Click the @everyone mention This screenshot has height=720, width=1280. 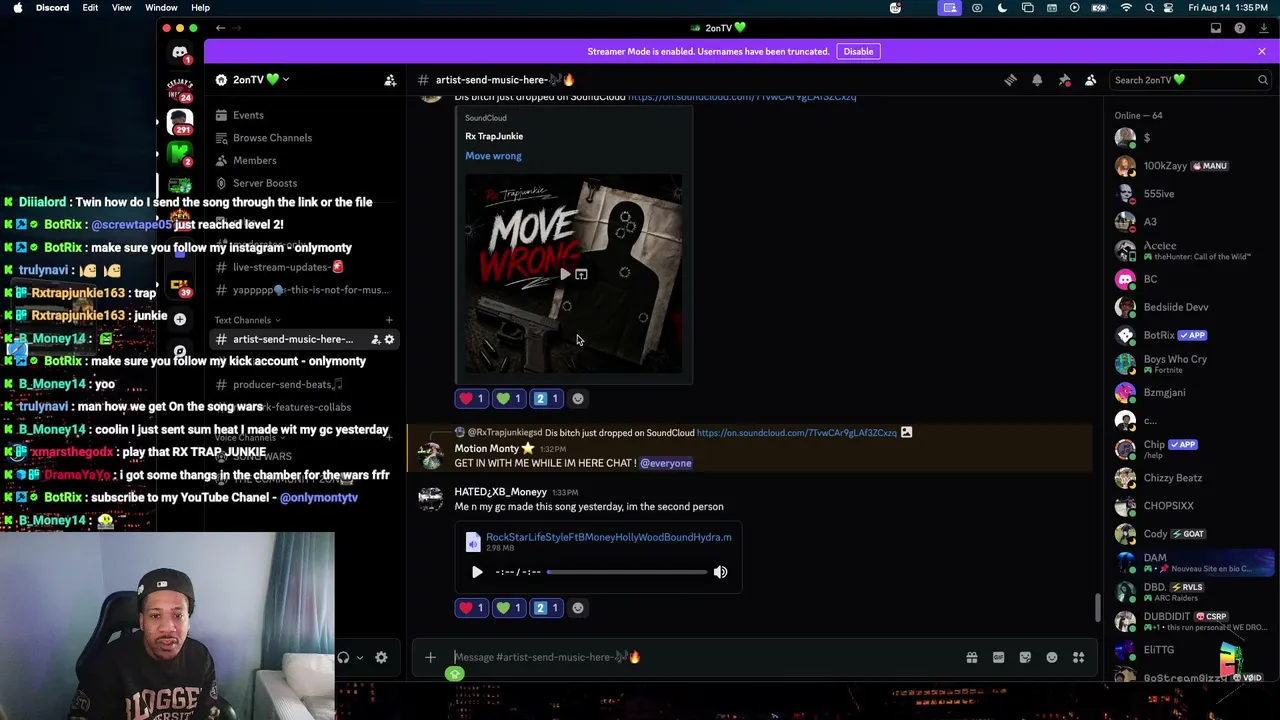(665, 463)
